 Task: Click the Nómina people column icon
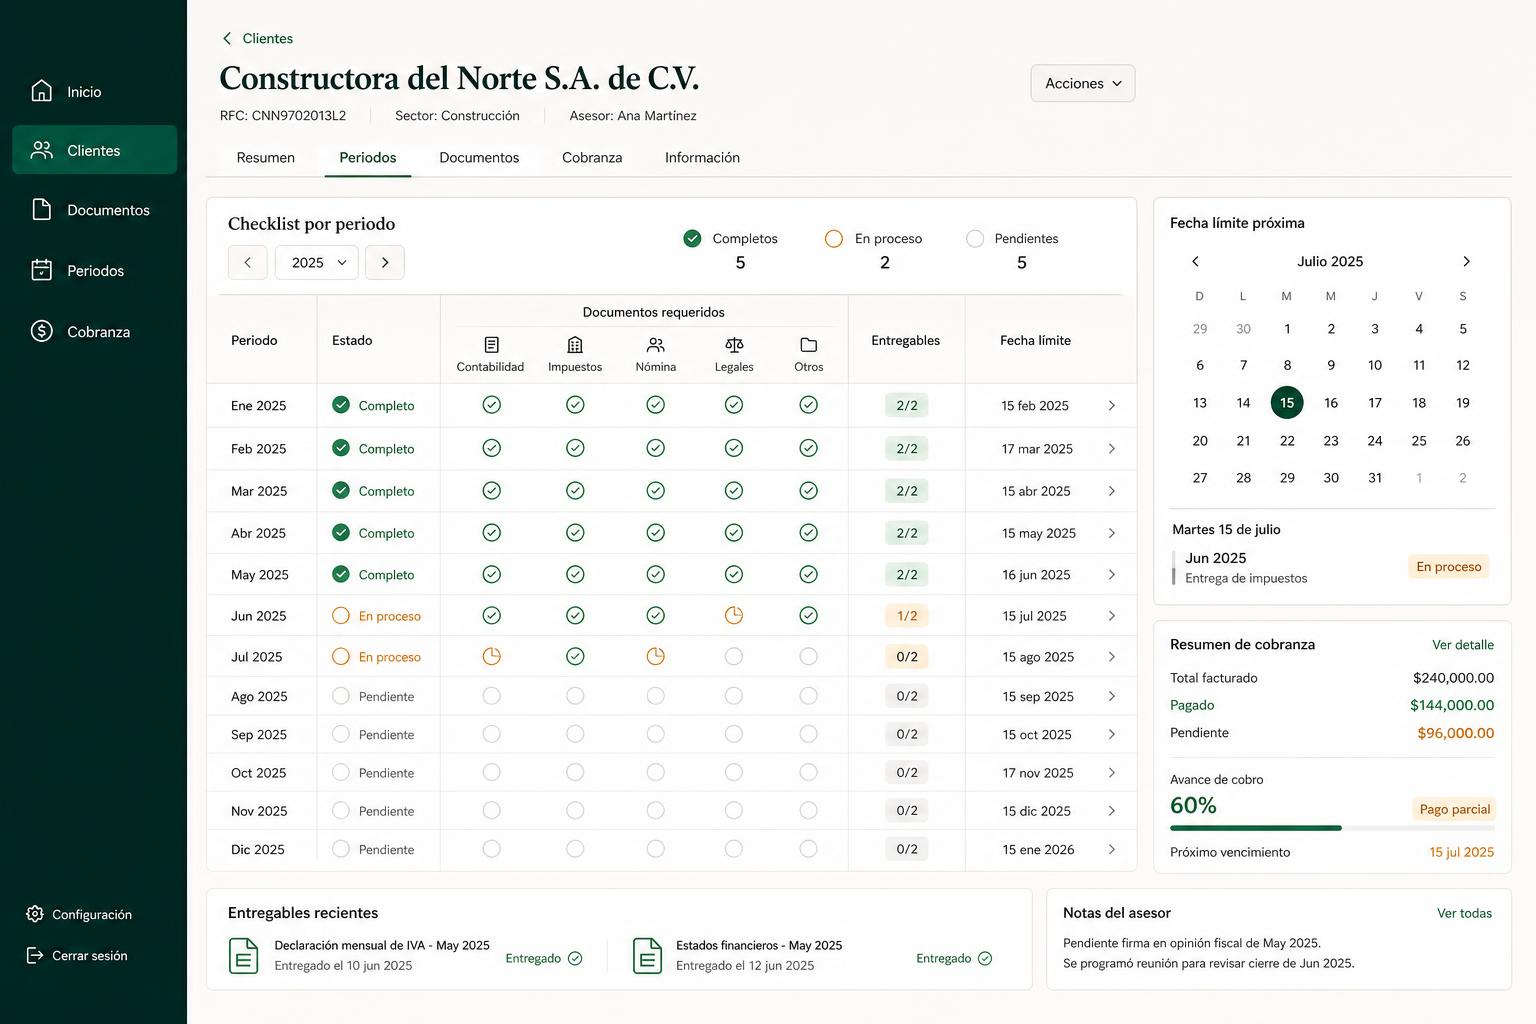coord(656,345)
